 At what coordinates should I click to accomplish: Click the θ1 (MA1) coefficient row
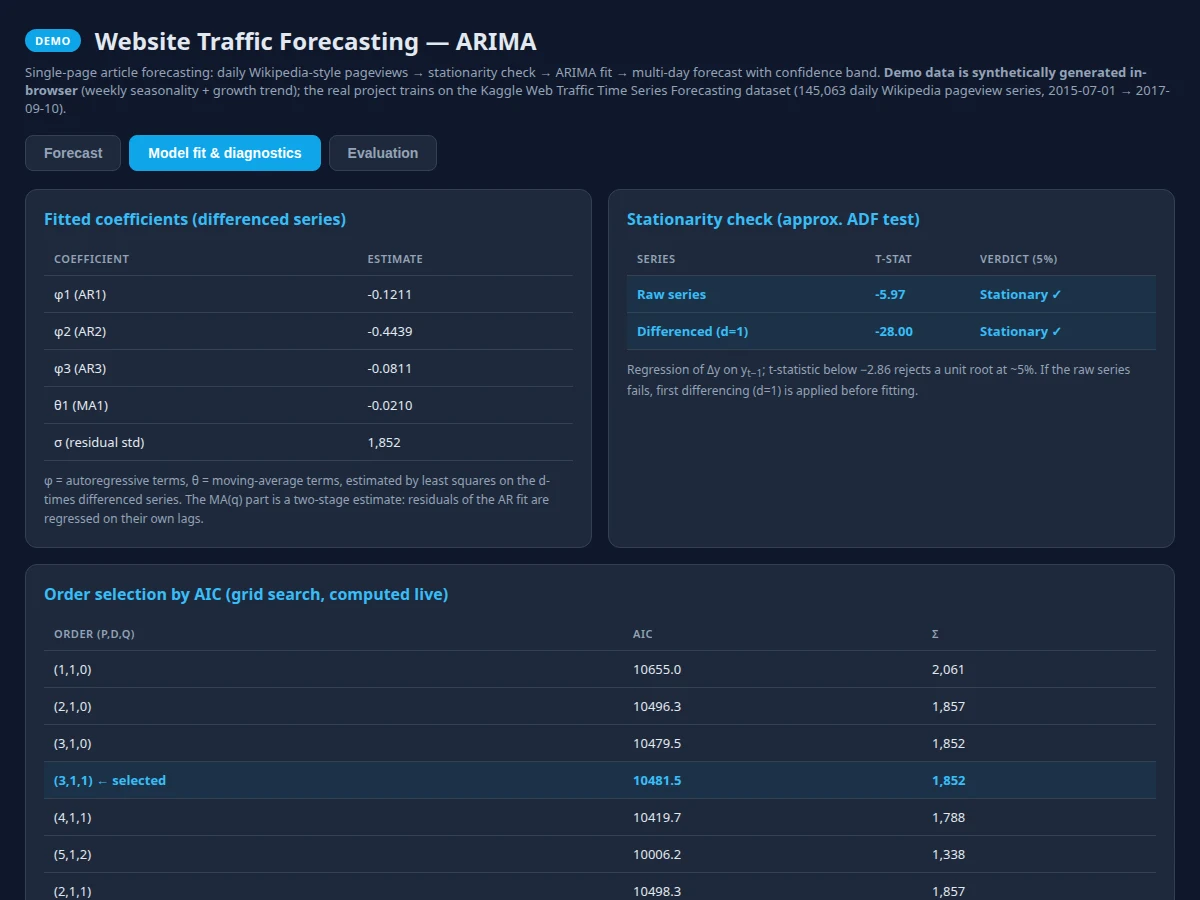point(308,405)
